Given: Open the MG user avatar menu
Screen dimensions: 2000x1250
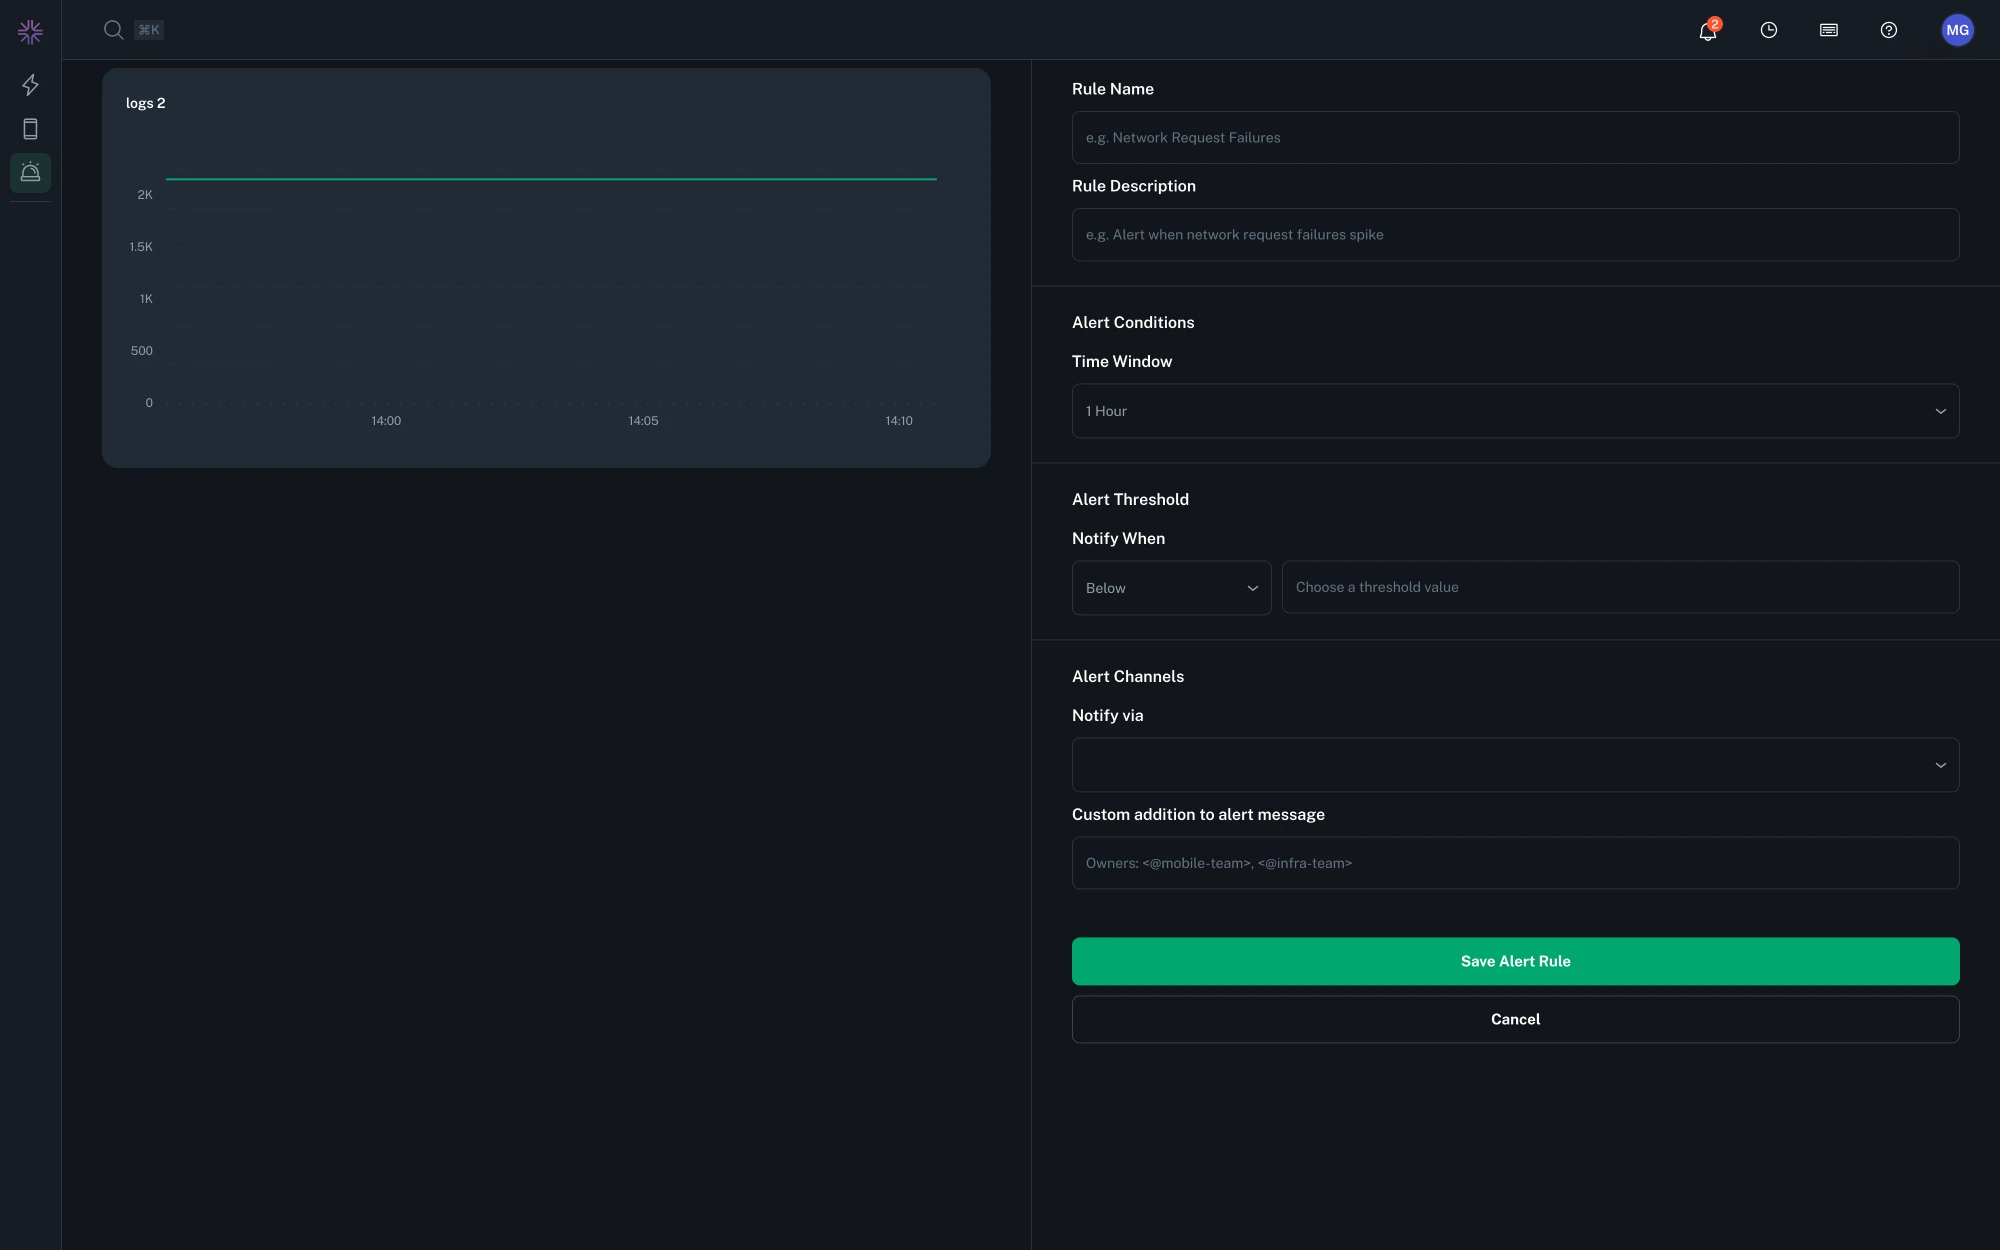Looking at the screenshot, I should [1957, 30].
